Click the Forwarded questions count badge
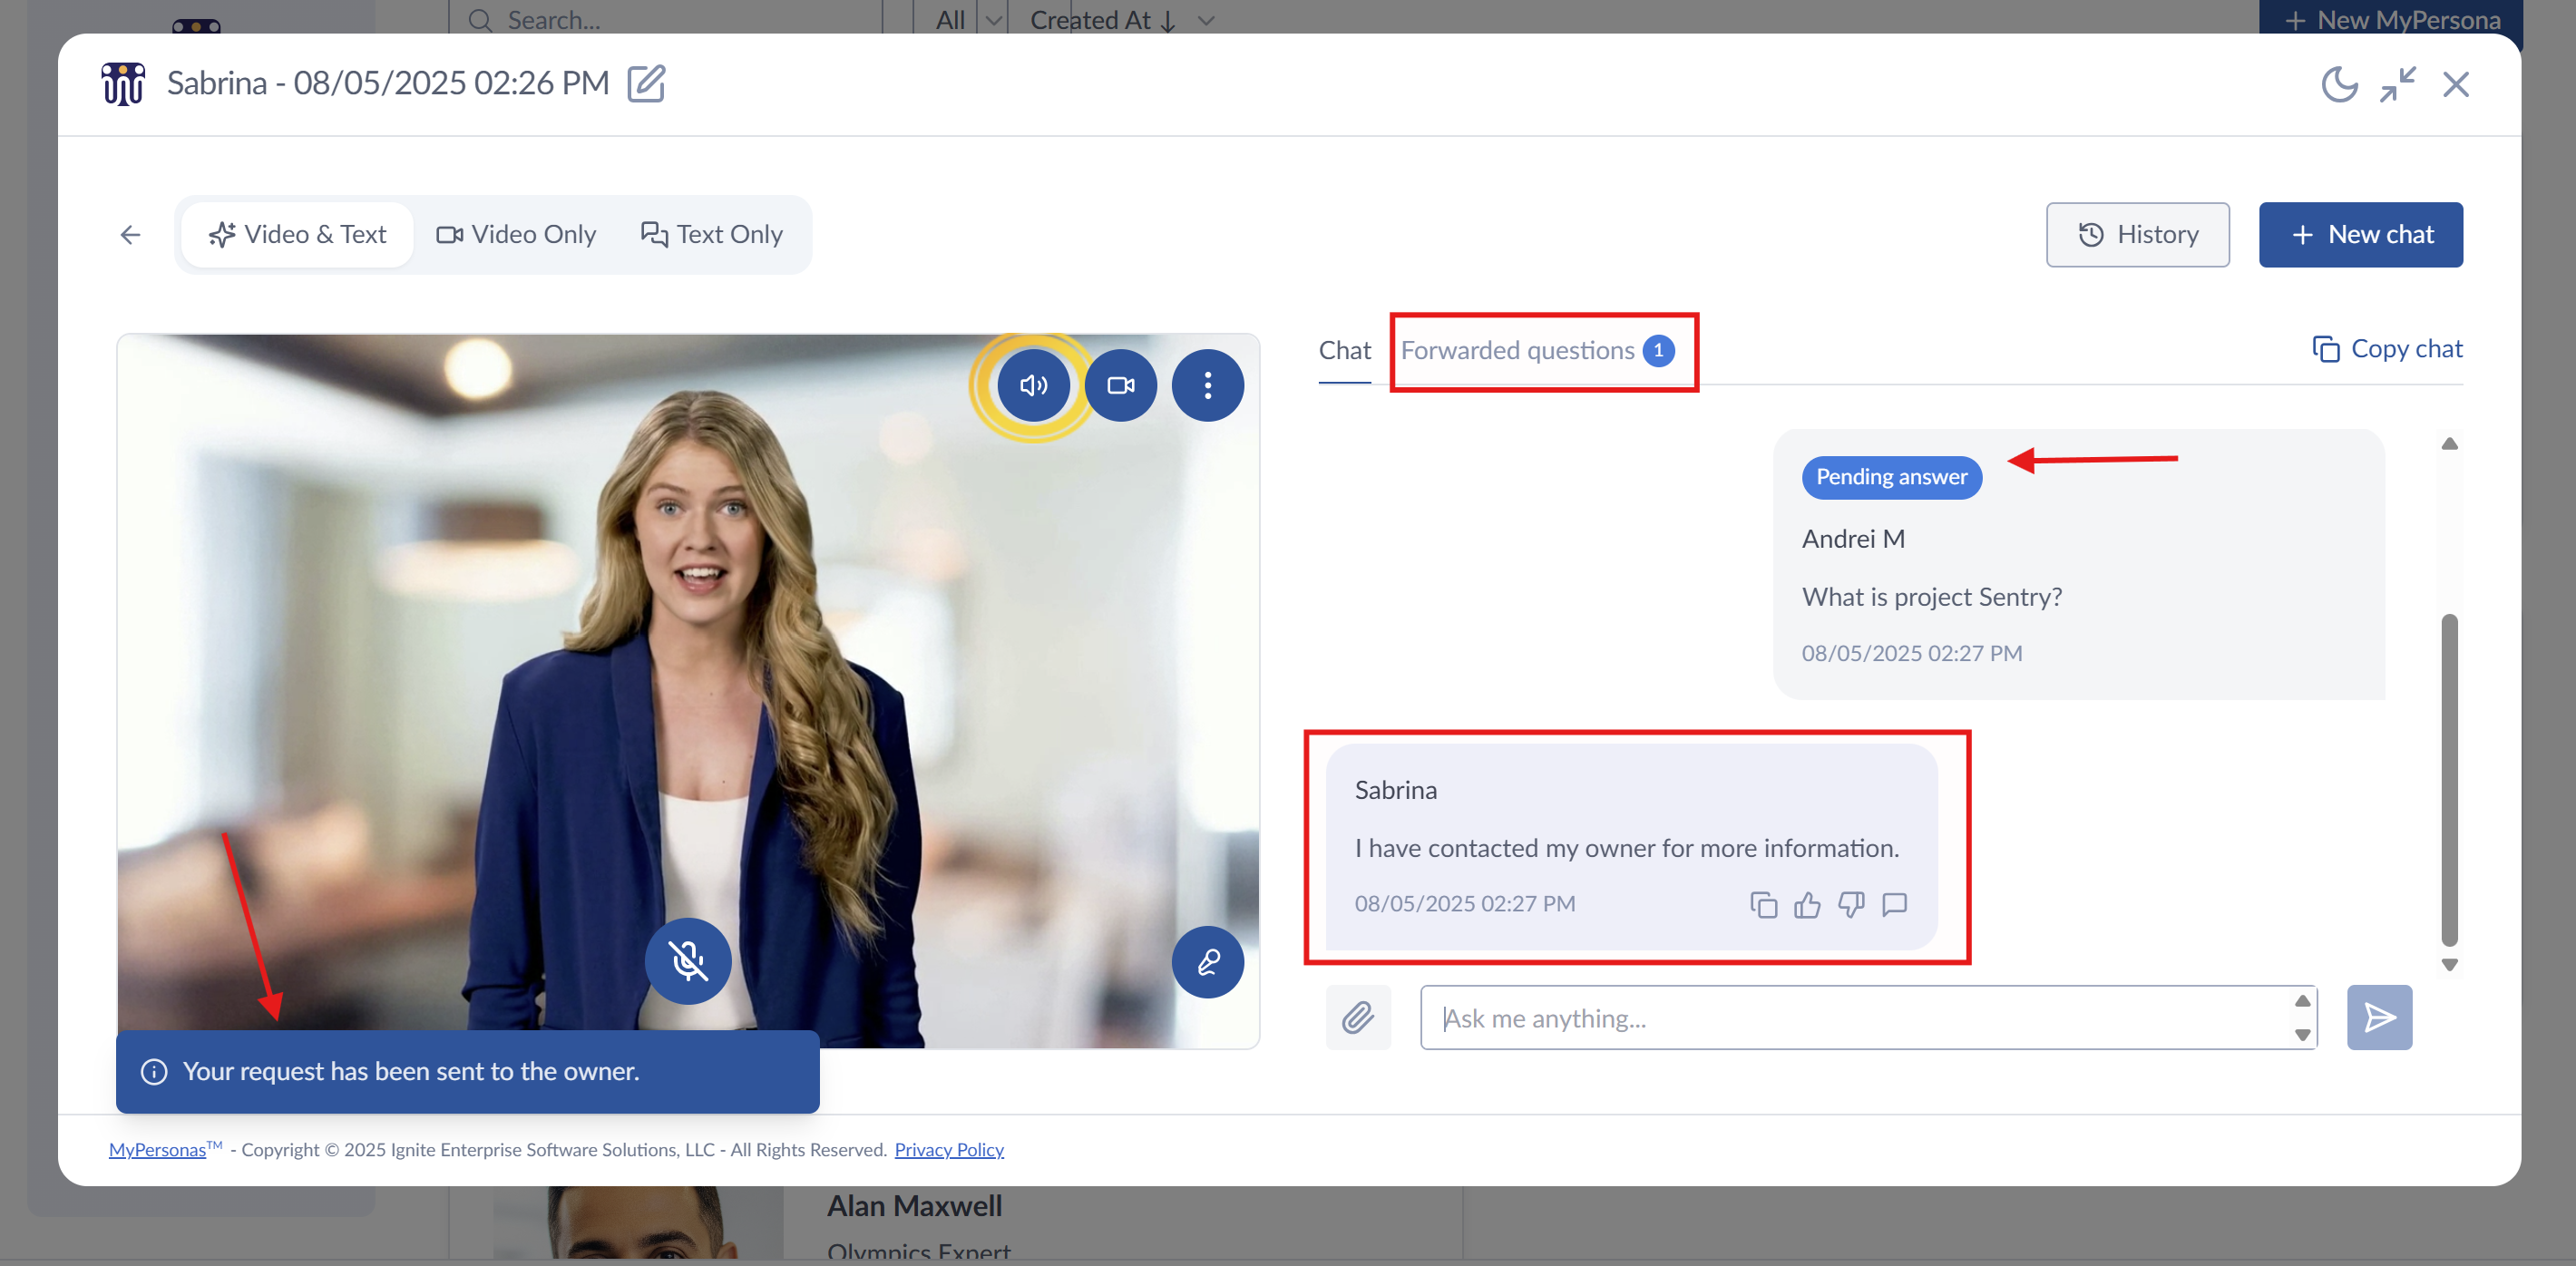 [x=1658, y=351]
